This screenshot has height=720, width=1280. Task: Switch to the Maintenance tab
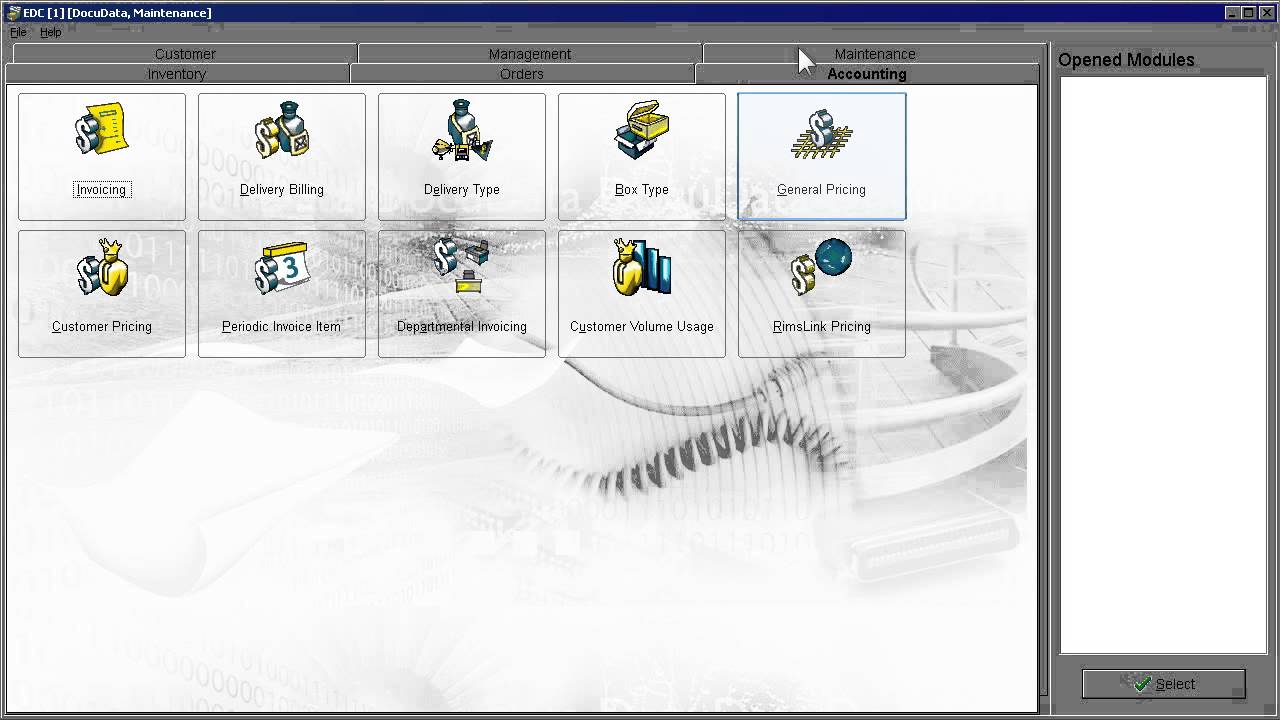pyautogui.click(x=875, y=54)
